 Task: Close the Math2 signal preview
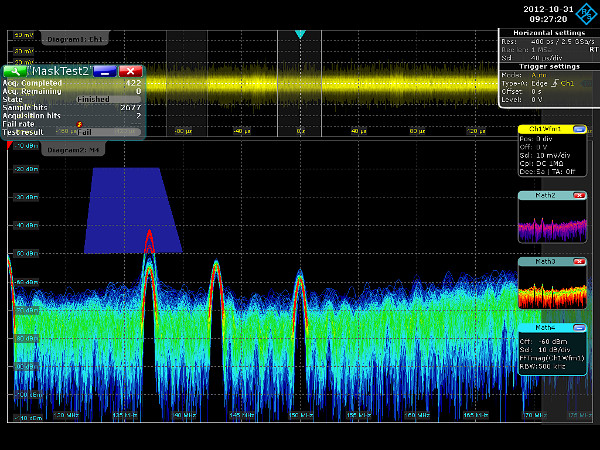coord(579,196)
